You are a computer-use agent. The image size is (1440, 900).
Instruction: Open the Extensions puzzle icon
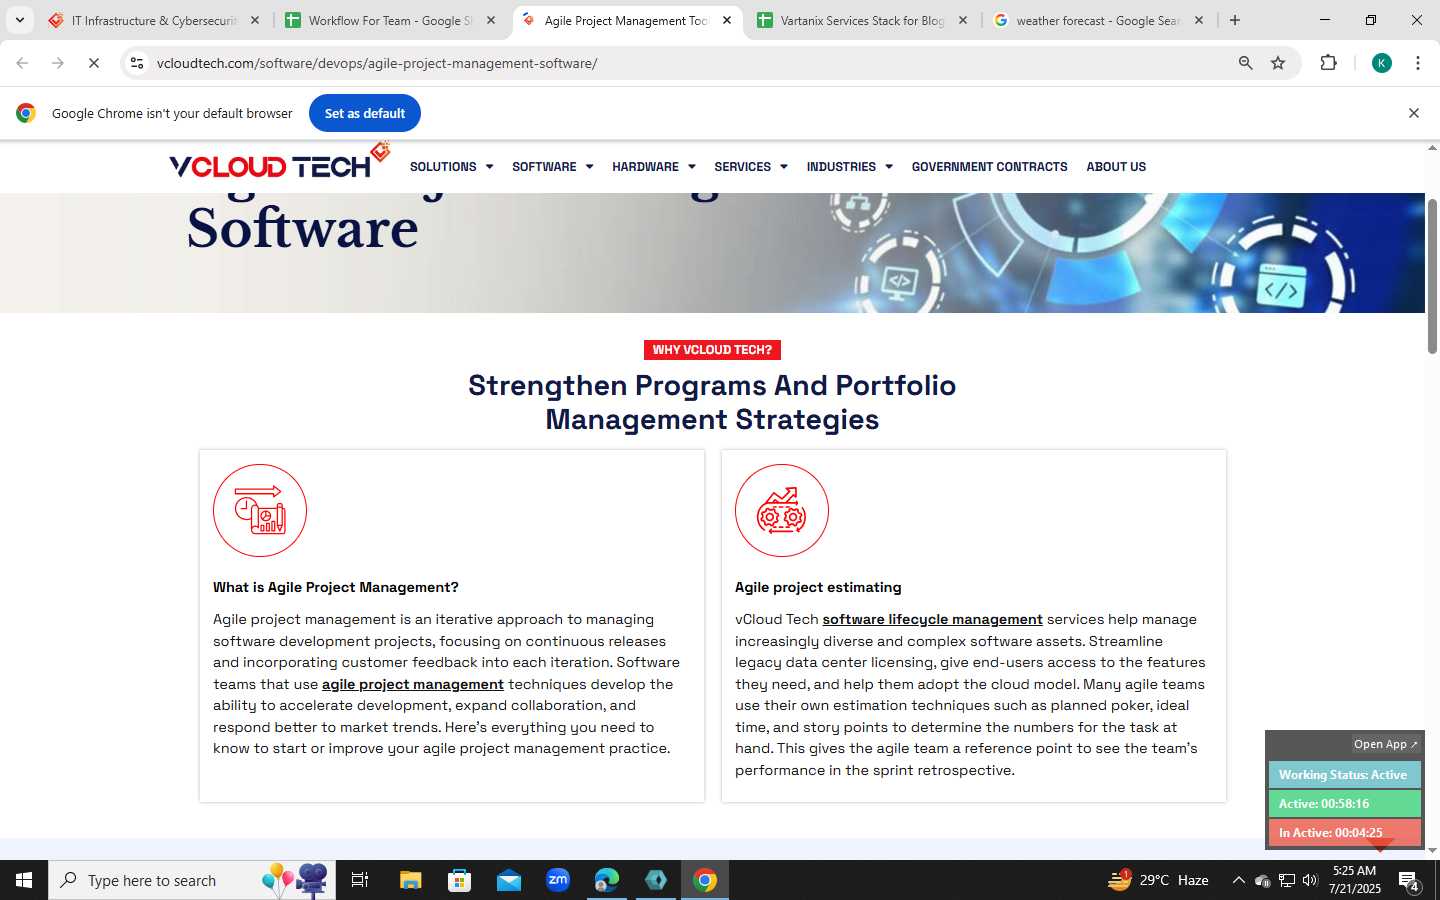coord(1328,63)
